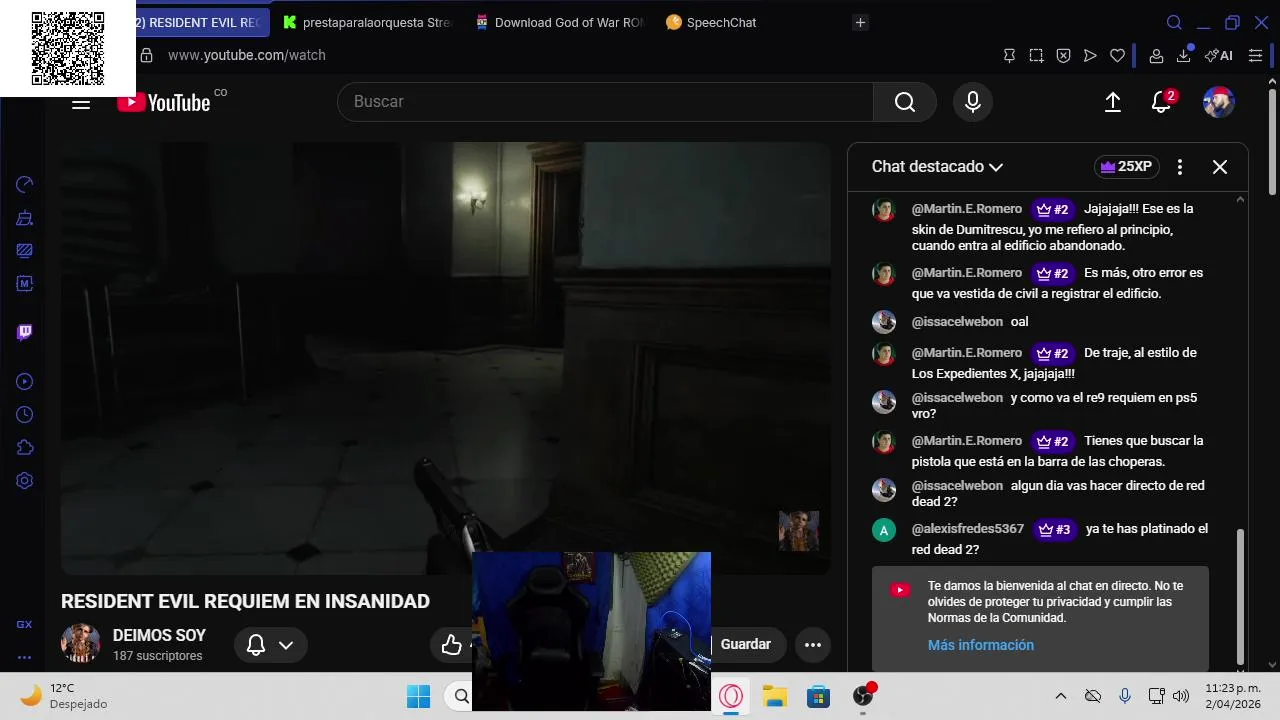
Task: Open the Opera AI assistant button
Action: [1219, 56]
